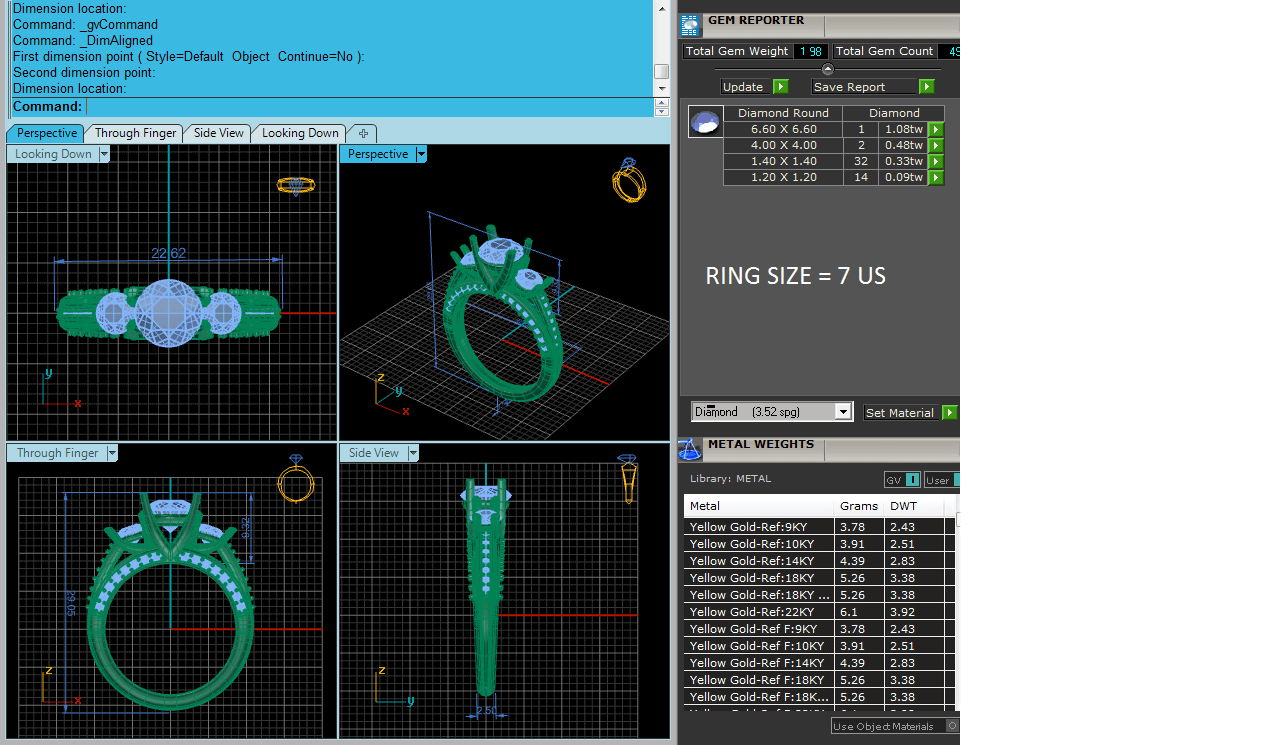Switch to the Side View tab
The width and height of the screenshot is (1274, 745).
coord(218,133)
